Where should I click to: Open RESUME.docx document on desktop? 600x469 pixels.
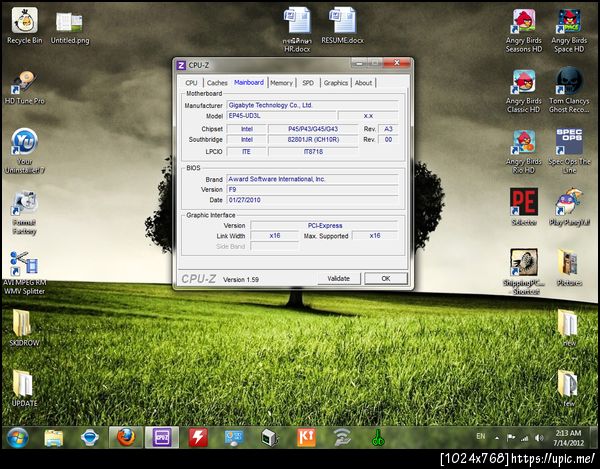[x=342, y=22]
